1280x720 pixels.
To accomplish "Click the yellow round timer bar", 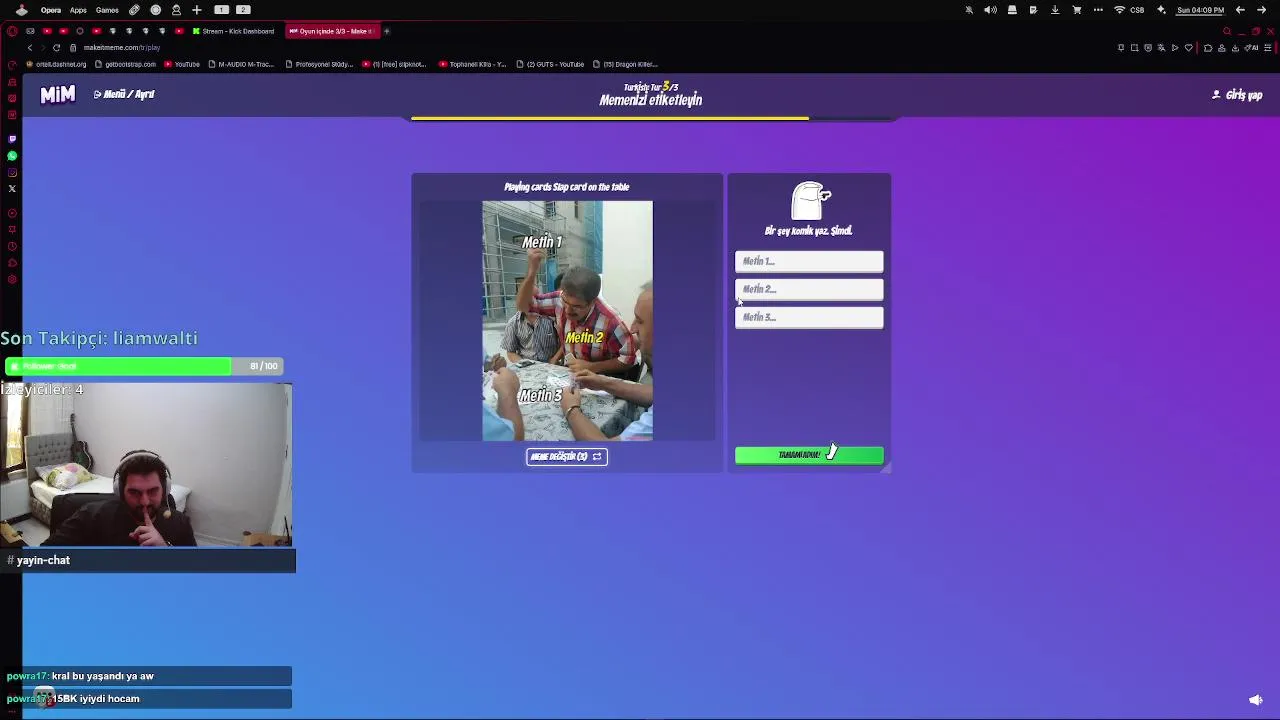I will click(x=610, y=118).
